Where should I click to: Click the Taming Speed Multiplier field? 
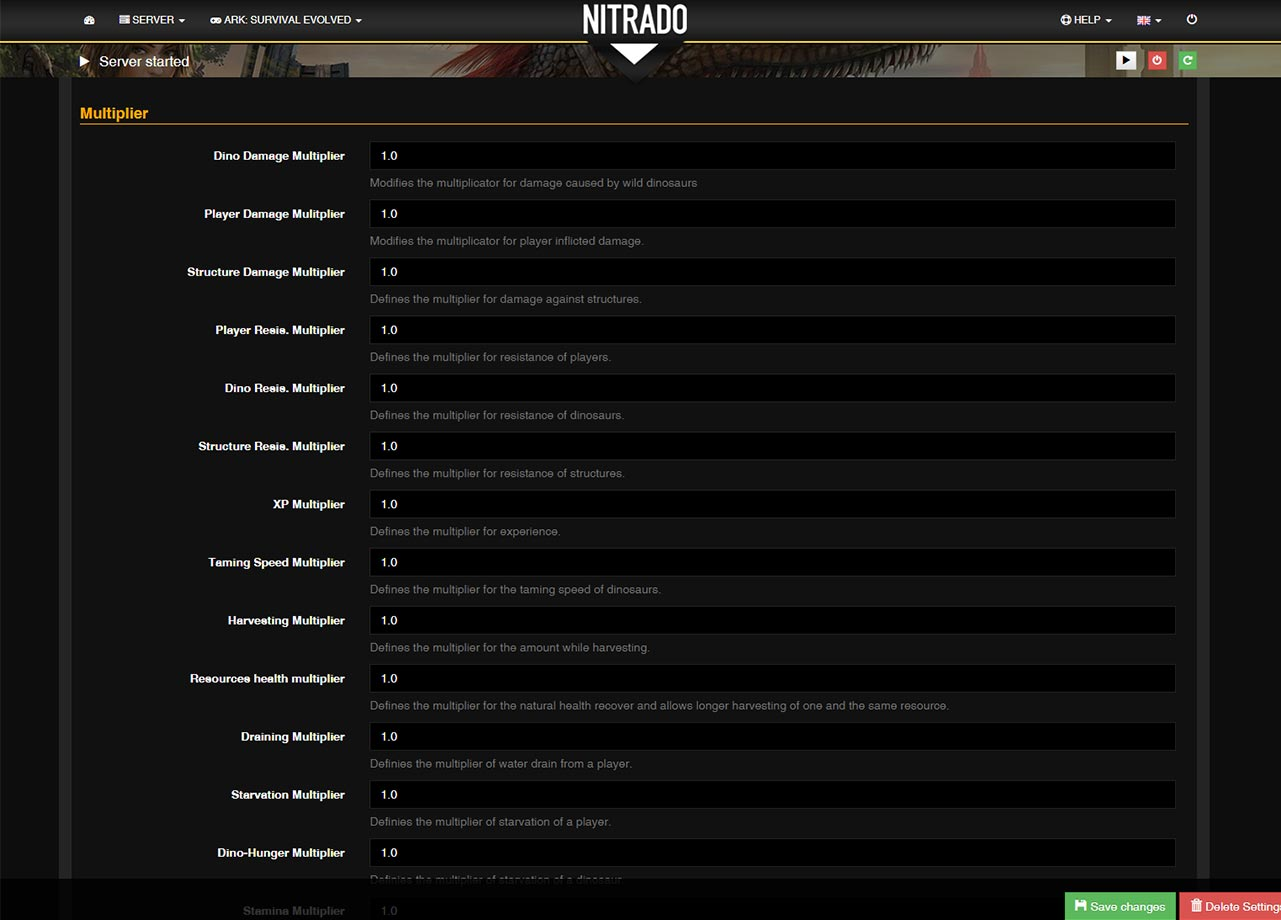tap(772, 562)
